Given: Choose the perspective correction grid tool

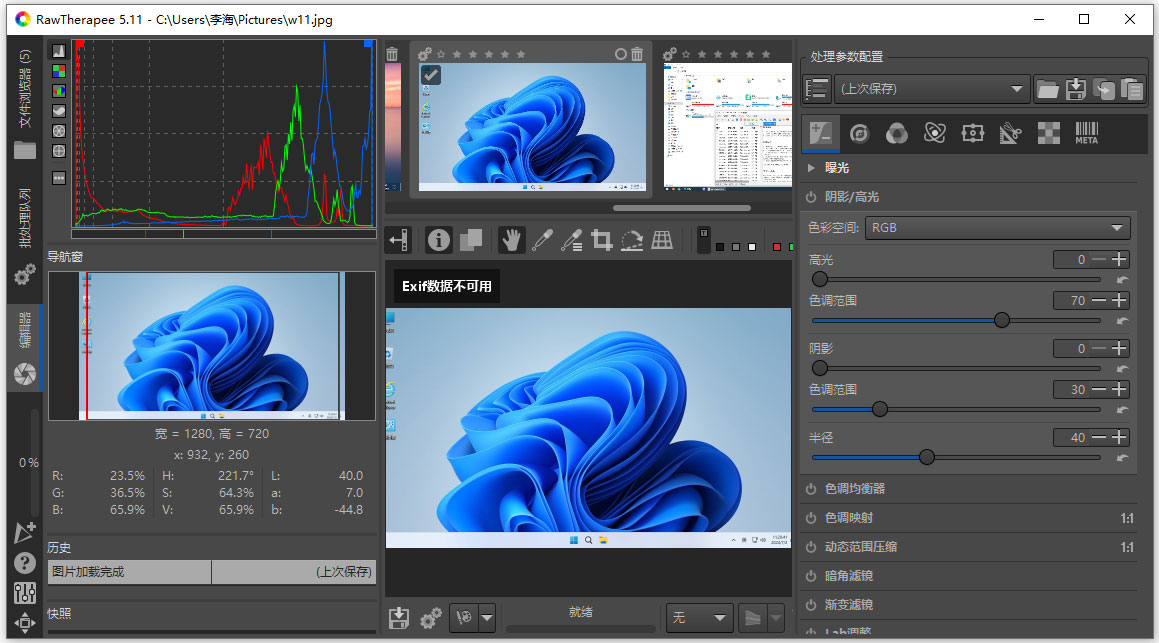Looking at the screenshot, I should (662, 240).
